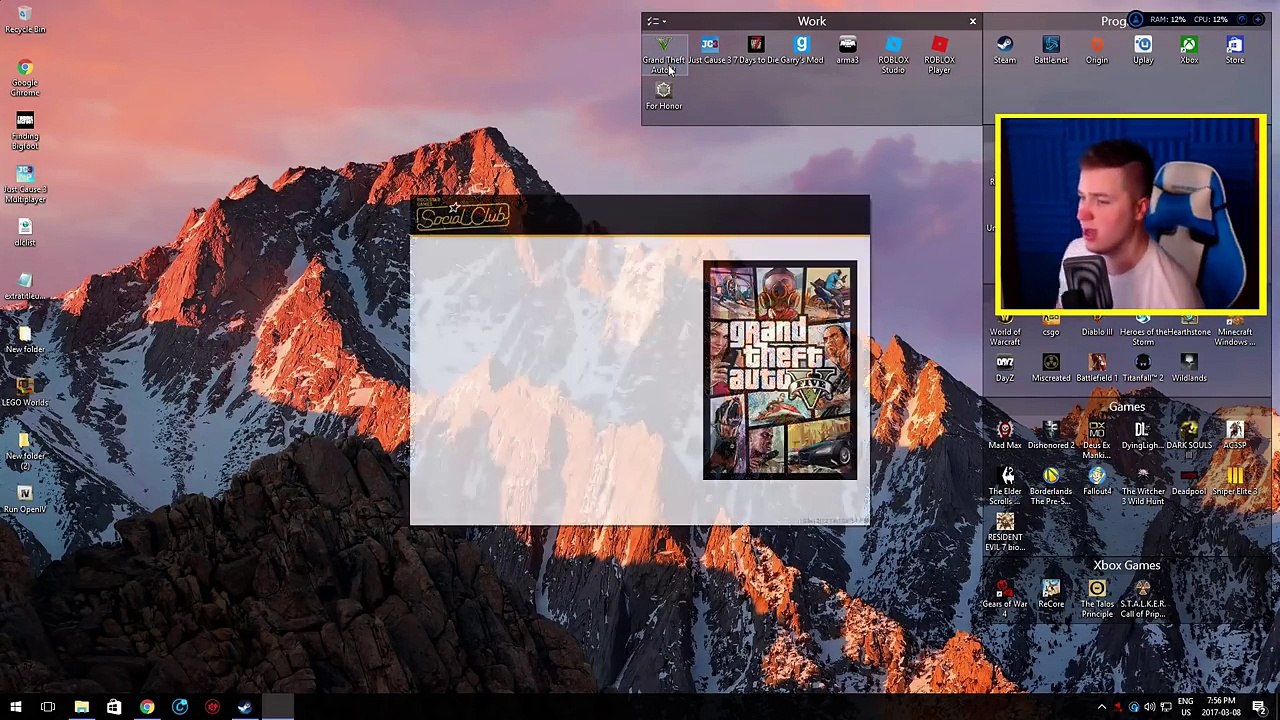Launch the For Honor shortcut

[663, 96]
